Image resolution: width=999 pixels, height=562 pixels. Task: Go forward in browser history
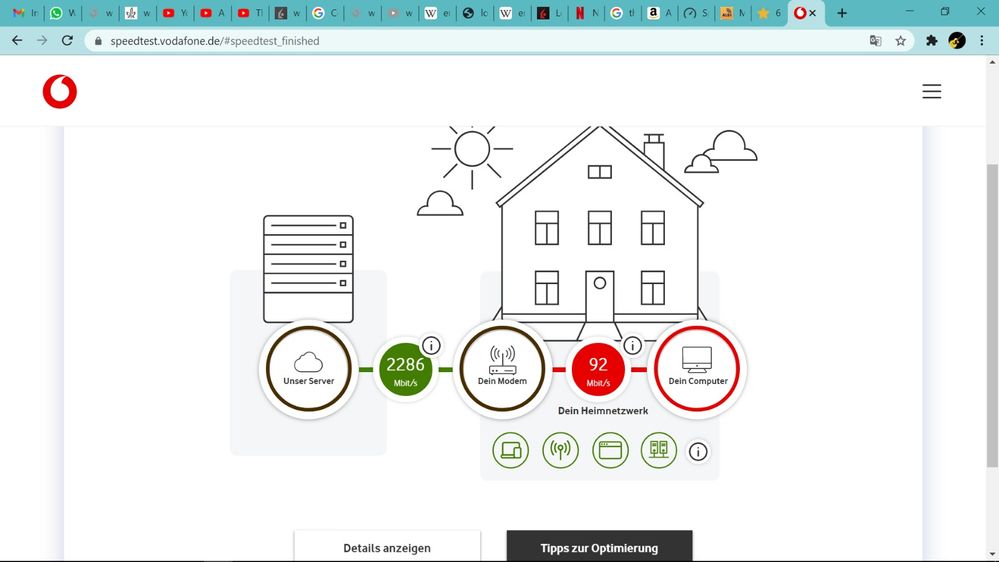[42, 41]
